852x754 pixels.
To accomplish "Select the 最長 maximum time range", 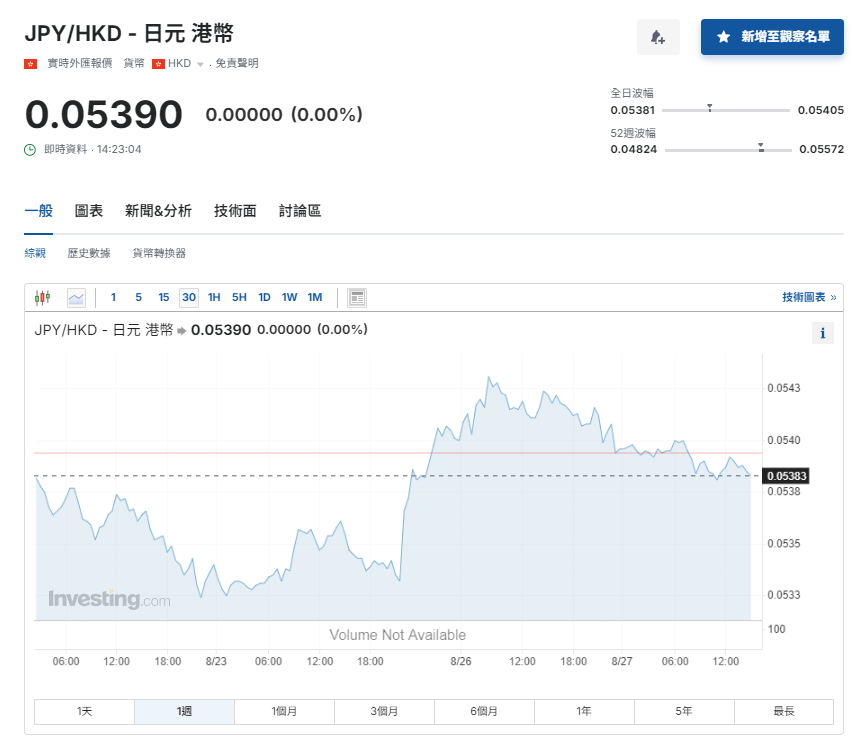I will tap(783, 711).
